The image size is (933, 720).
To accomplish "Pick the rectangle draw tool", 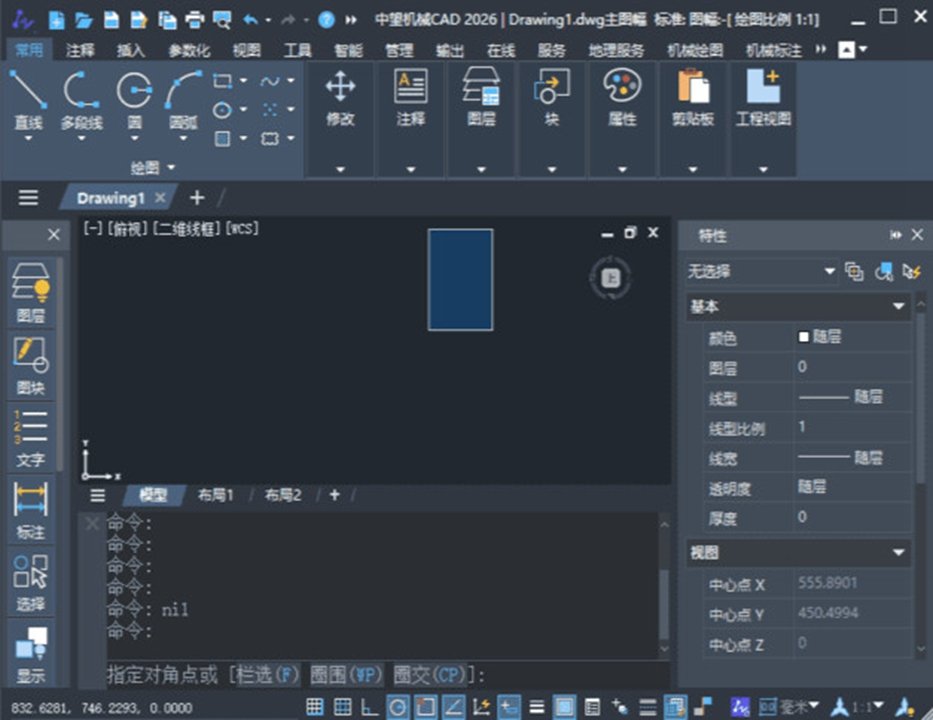I will click(223, 80).
